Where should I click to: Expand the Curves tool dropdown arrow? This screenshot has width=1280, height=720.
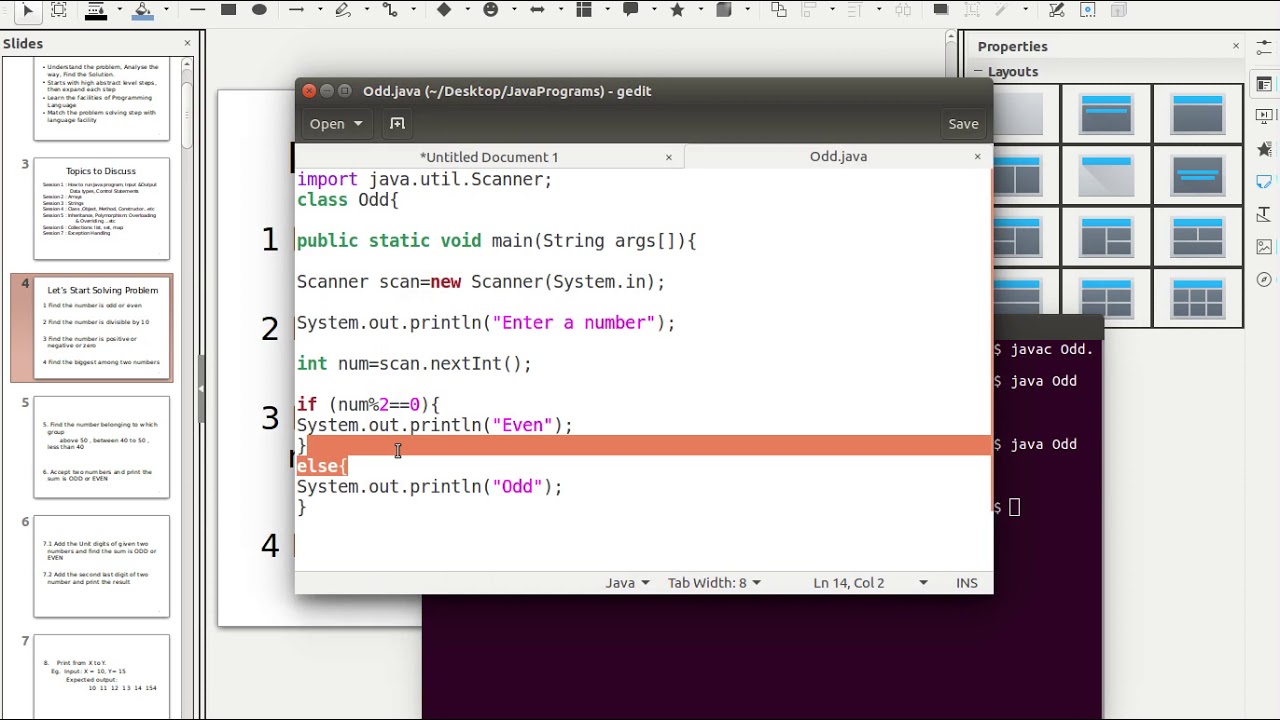click(366, 10)
